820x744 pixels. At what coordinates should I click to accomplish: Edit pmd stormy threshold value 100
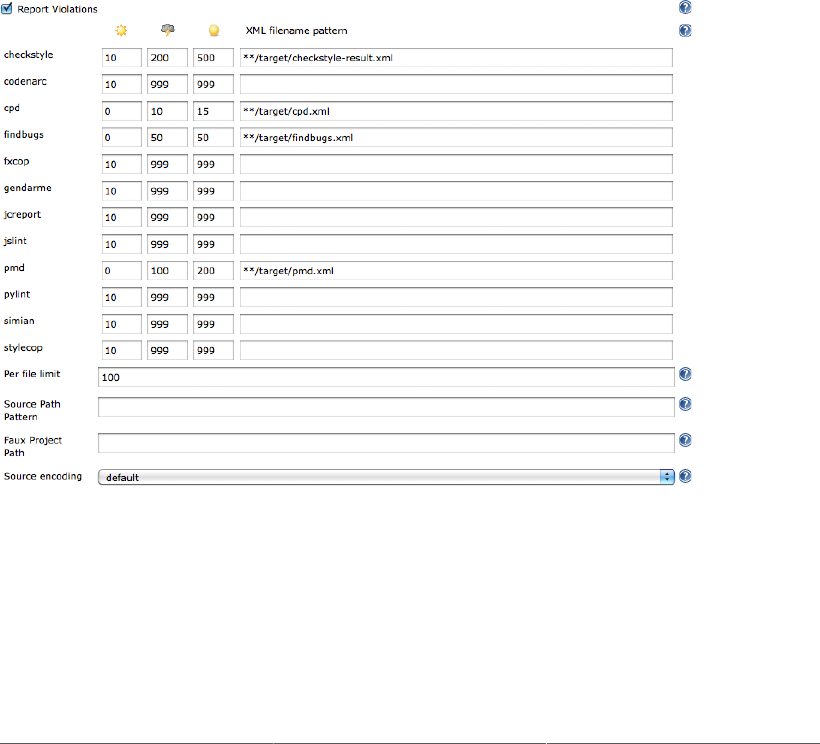pyautogui.click(x=167, y=270)
